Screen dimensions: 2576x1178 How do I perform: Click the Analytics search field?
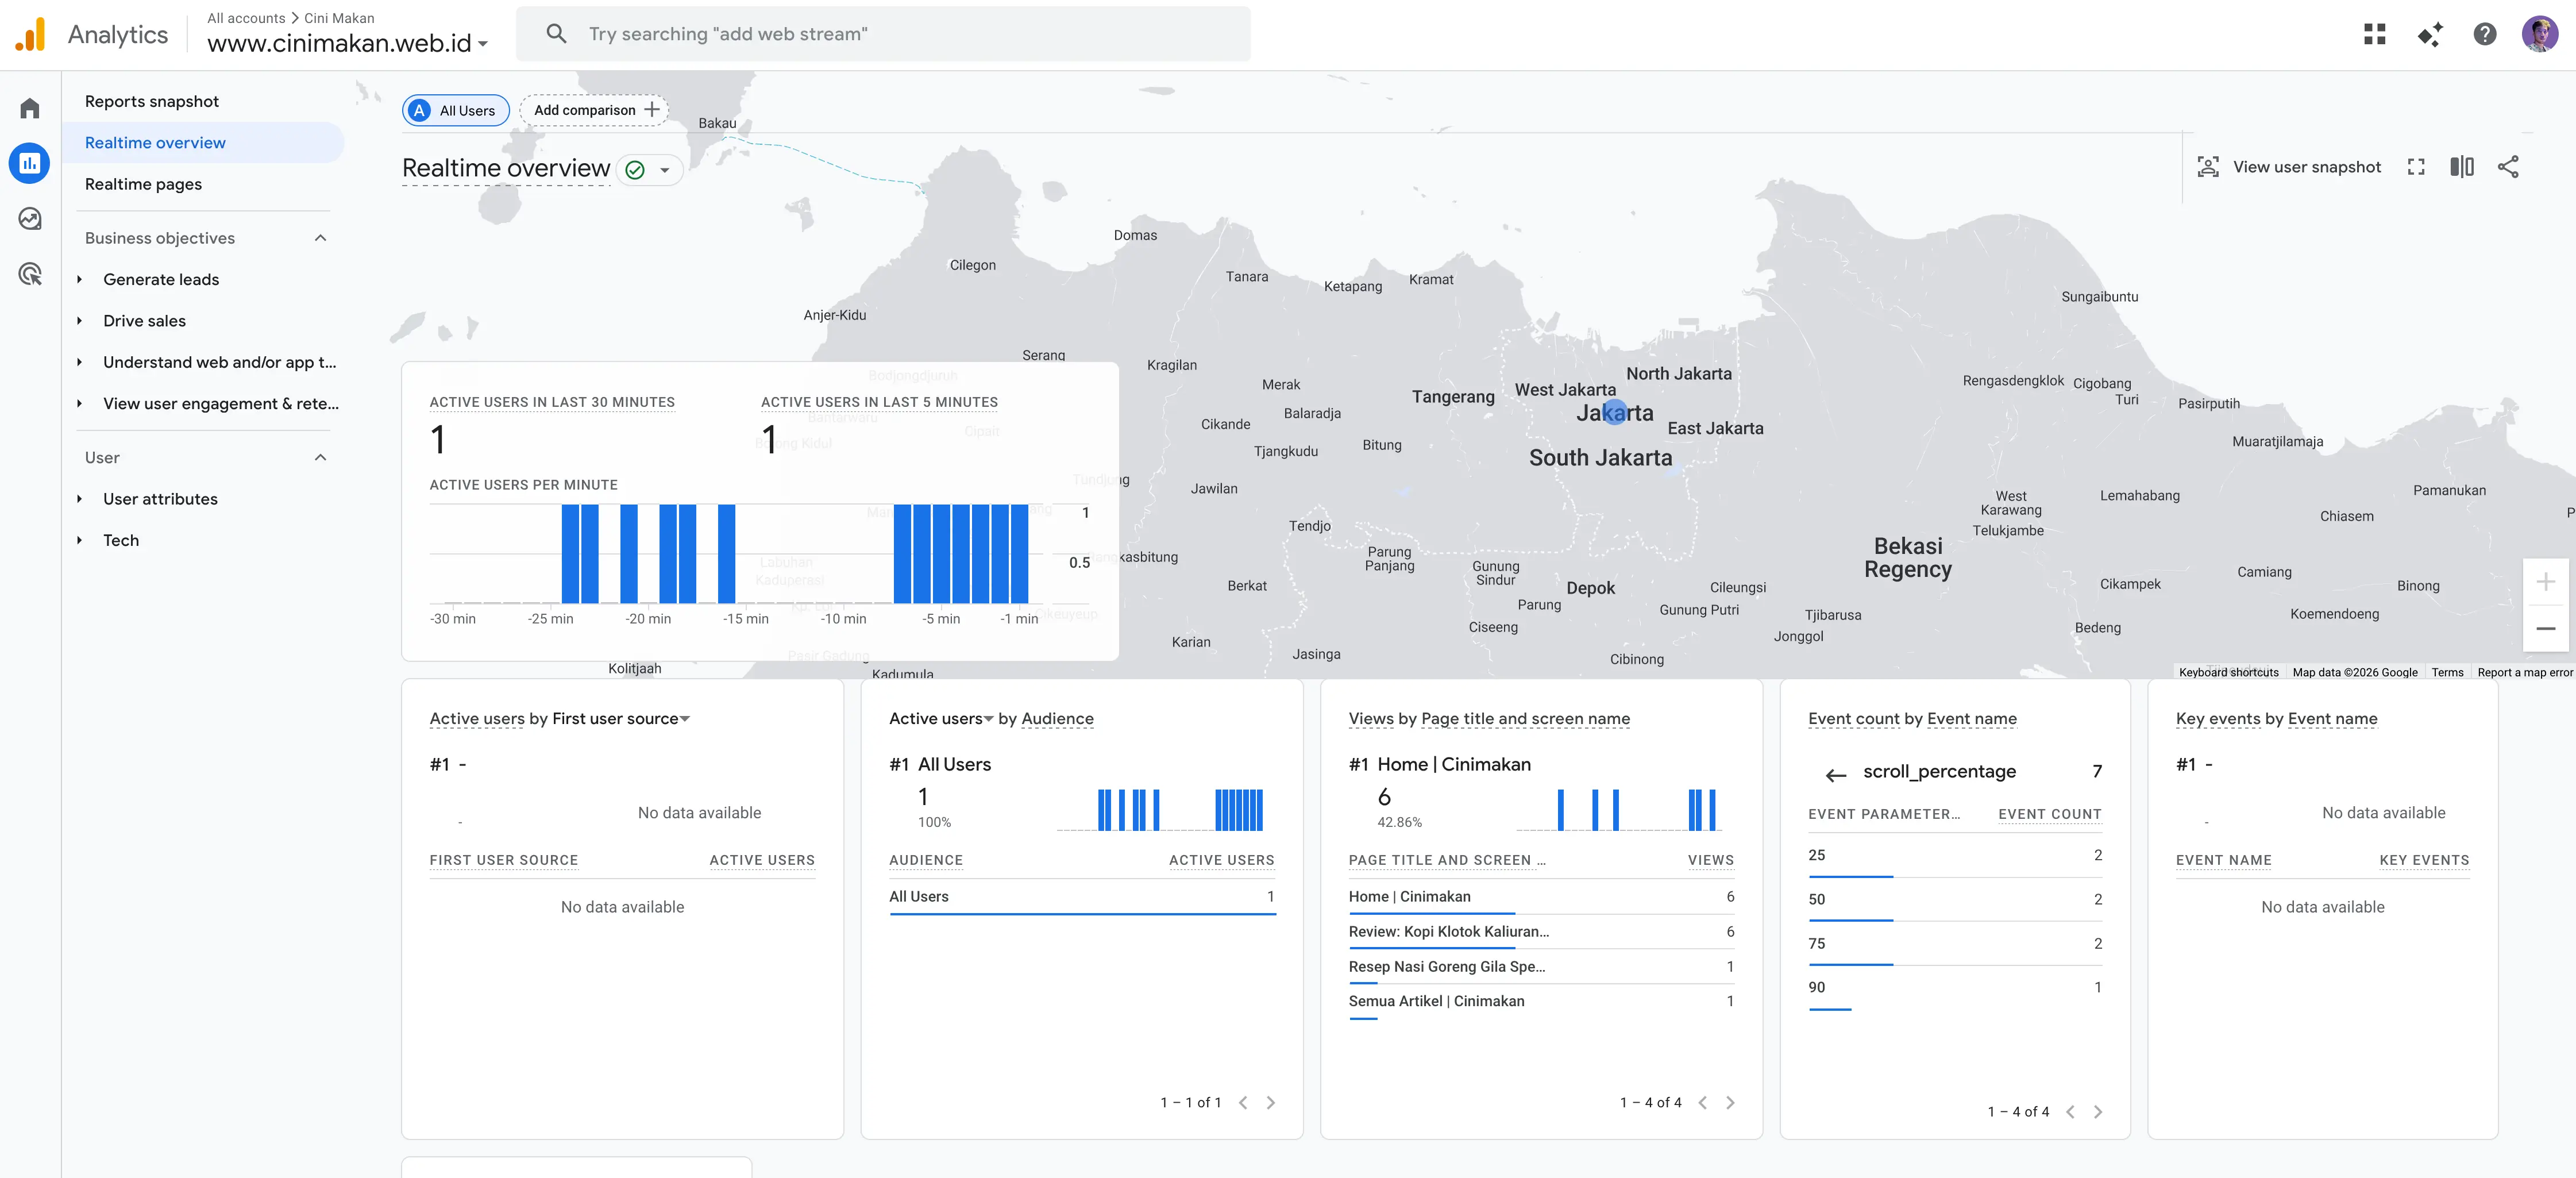883,34
